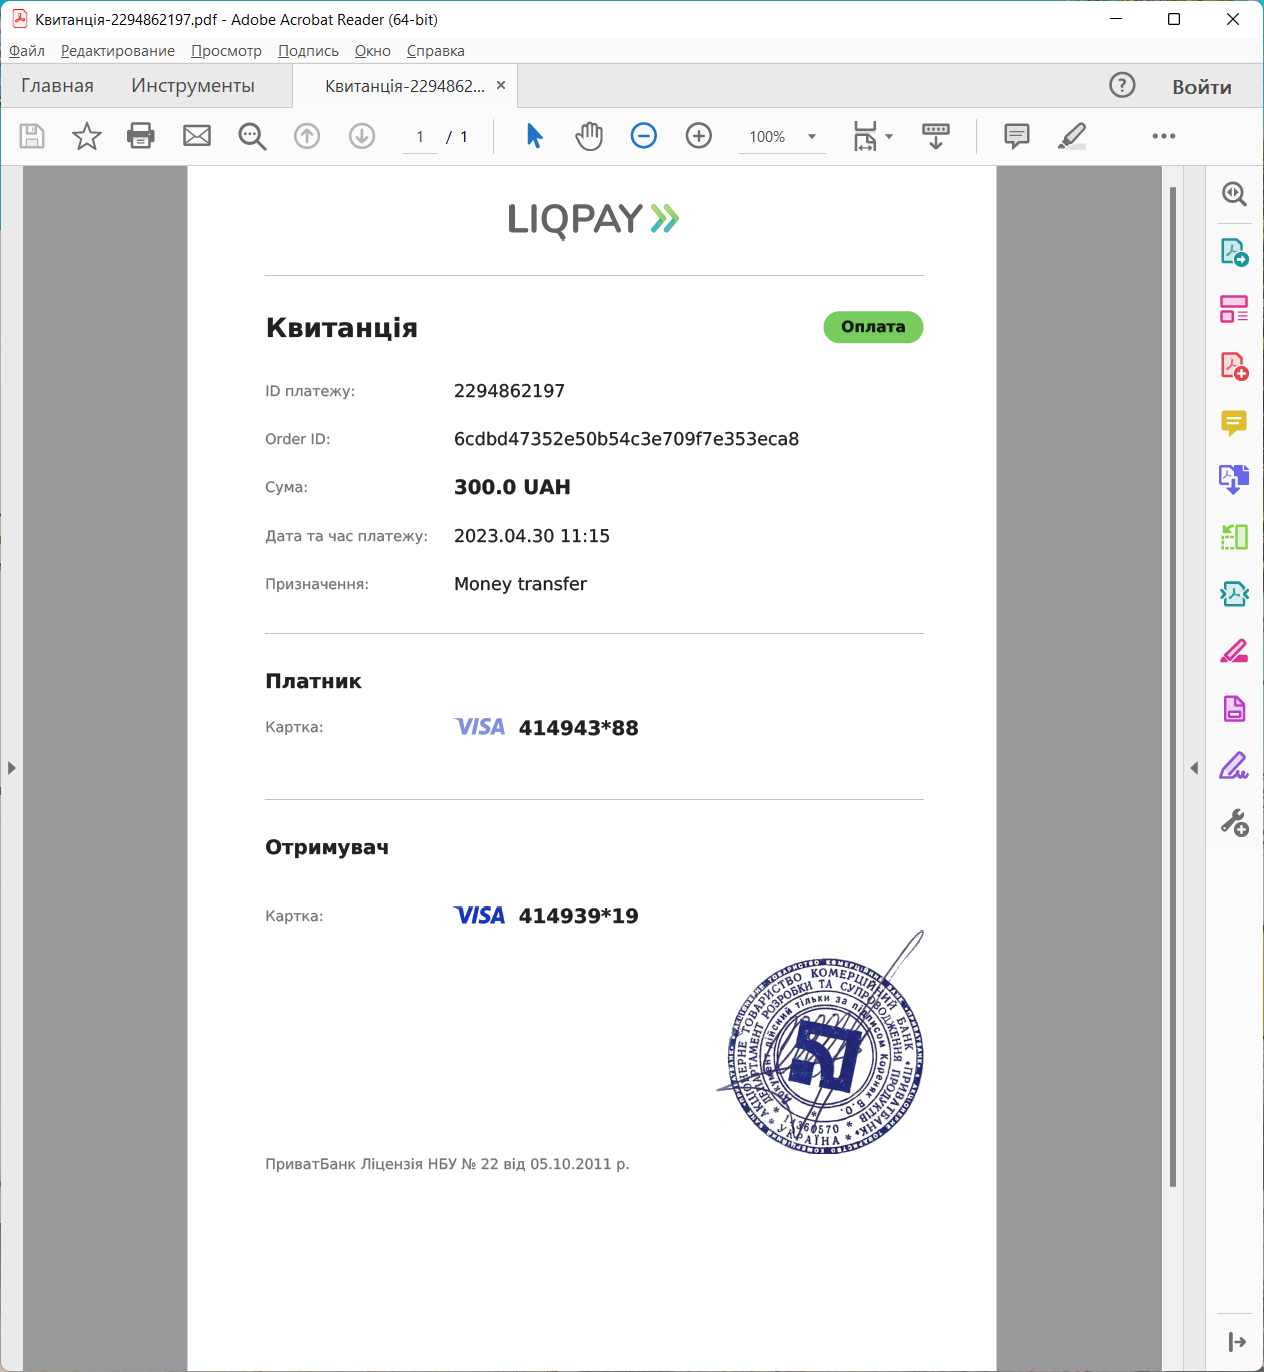
Task: Switch to the Инструменты tab
Action: [x=193, y=86]
